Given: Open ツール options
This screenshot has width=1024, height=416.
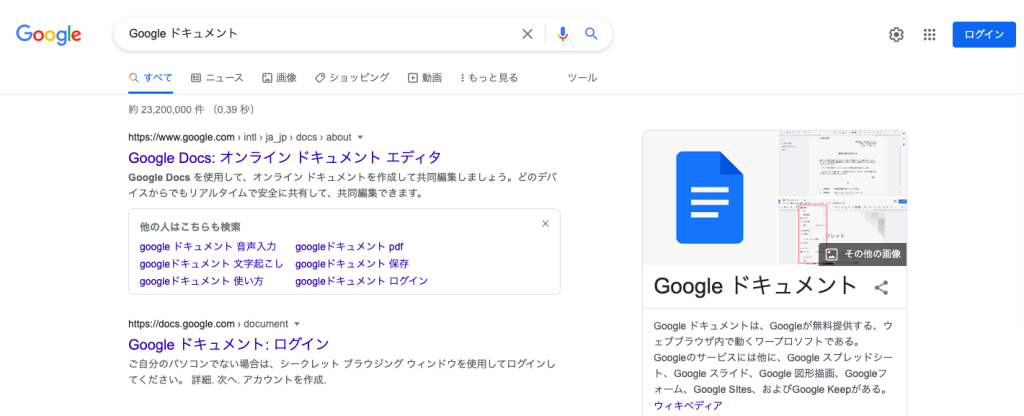Looking at the screenshot, I should click(x=582, y=78).
